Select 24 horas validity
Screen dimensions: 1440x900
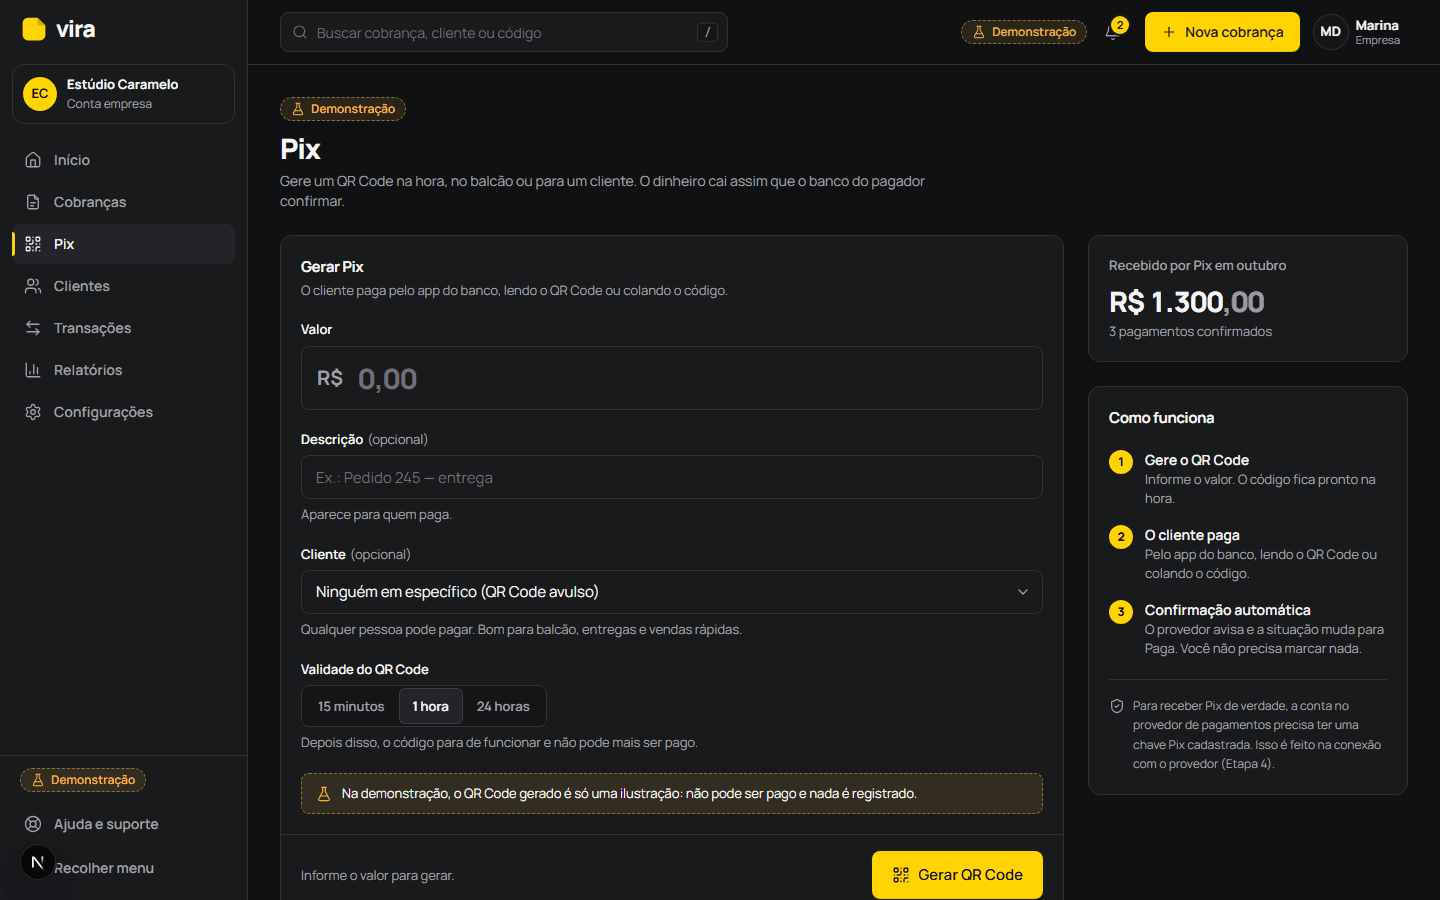(503, 706)
